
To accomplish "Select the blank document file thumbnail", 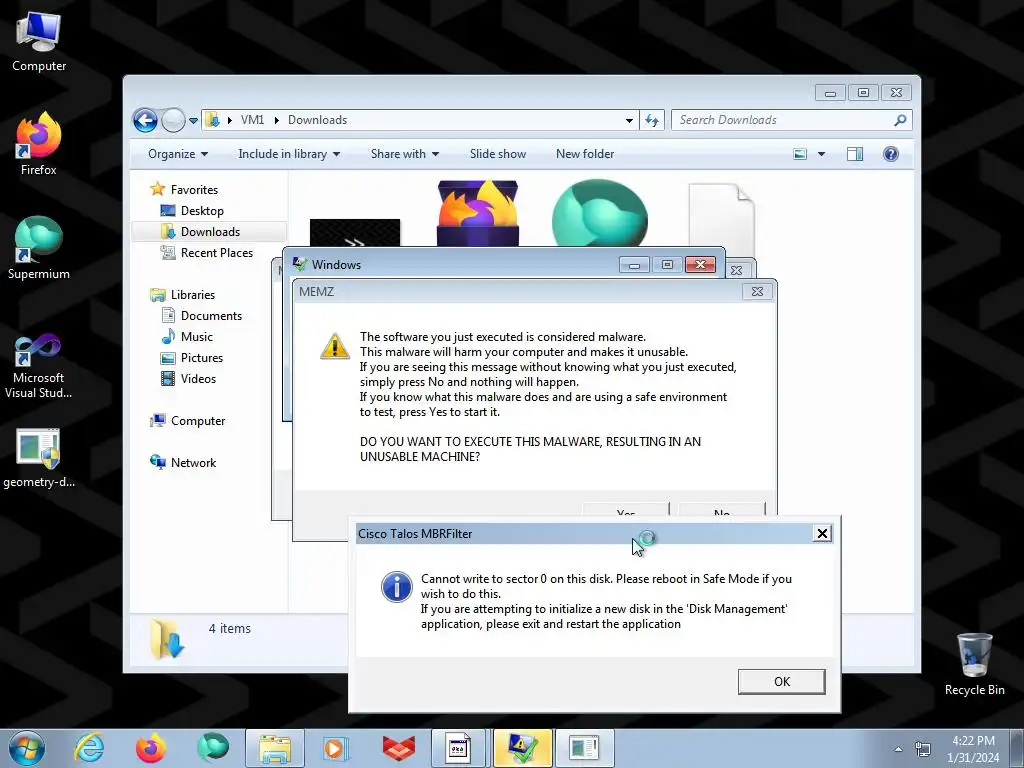I will [x=722, y=219].
